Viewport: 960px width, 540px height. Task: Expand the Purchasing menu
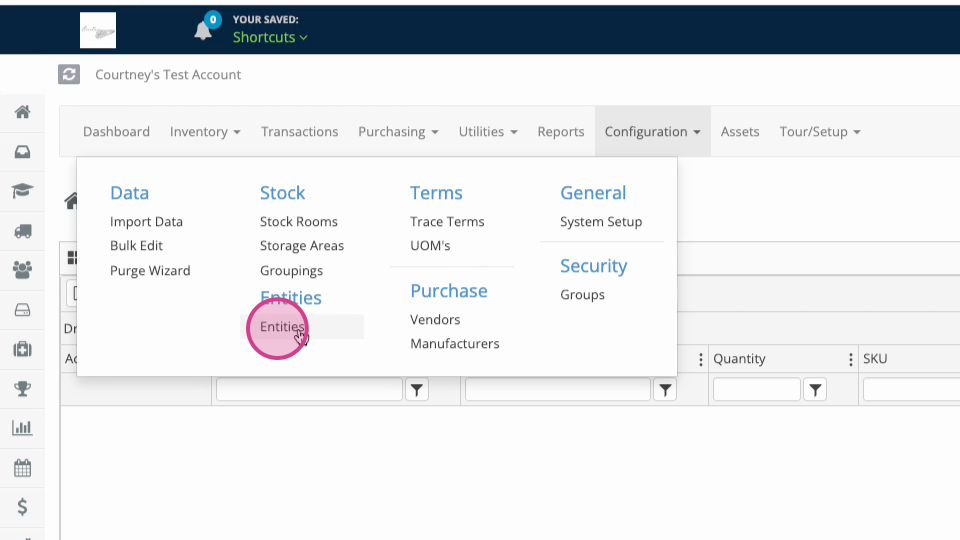click(x=398, y=132)
